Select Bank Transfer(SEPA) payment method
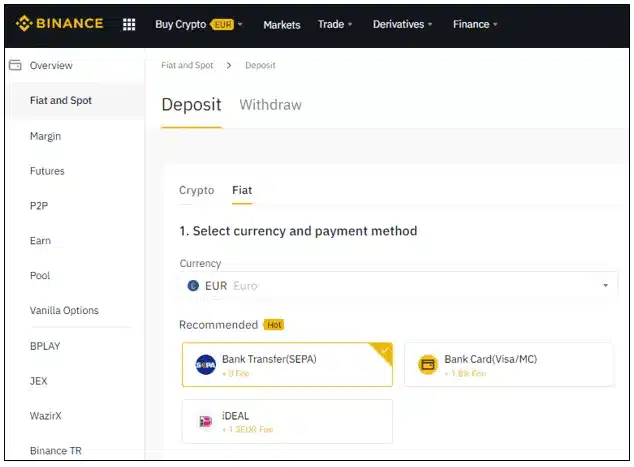The height and width of the screenshot is (467, 634). point(287,365)
